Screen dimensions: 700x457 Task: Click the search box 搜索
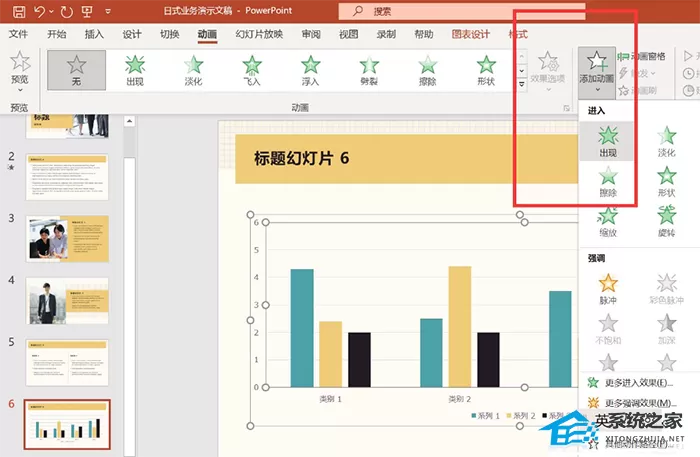462,12
